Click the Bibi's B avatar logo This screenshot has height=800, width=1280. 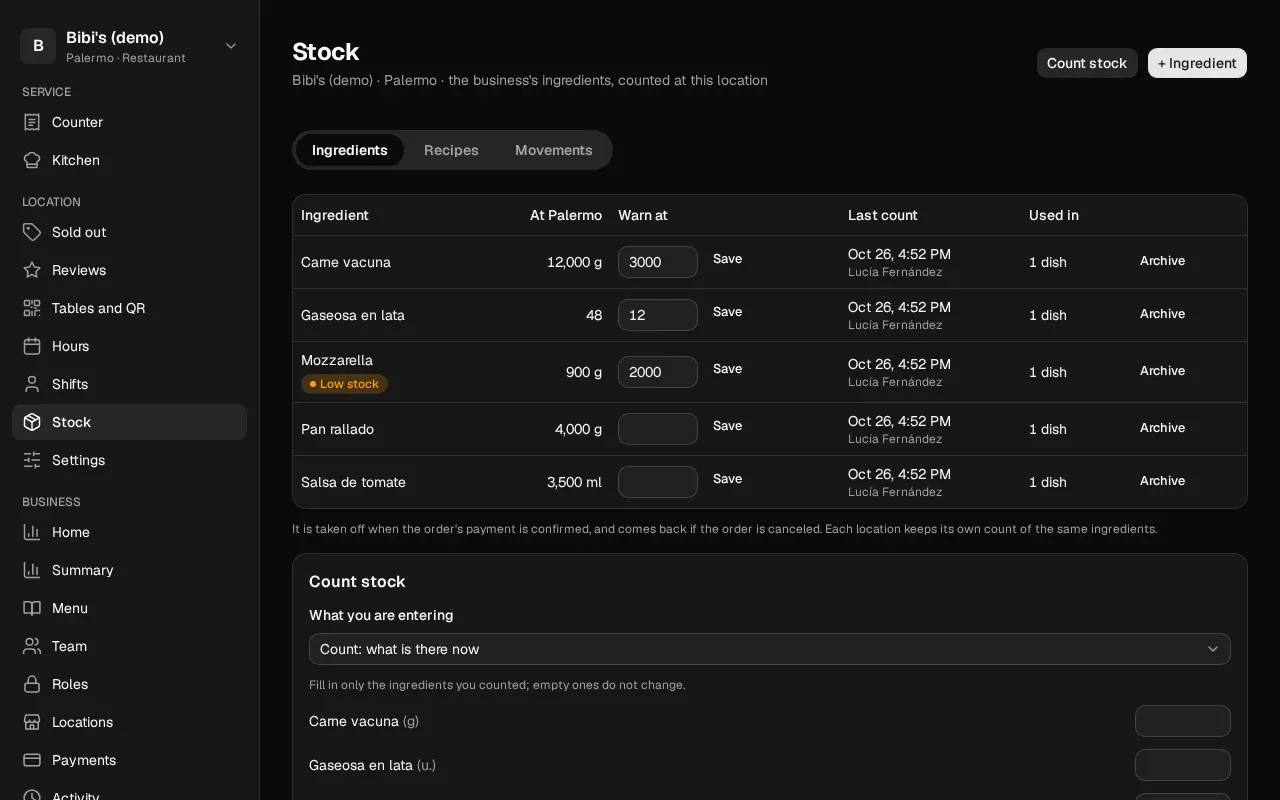click(x=38, y=46)
